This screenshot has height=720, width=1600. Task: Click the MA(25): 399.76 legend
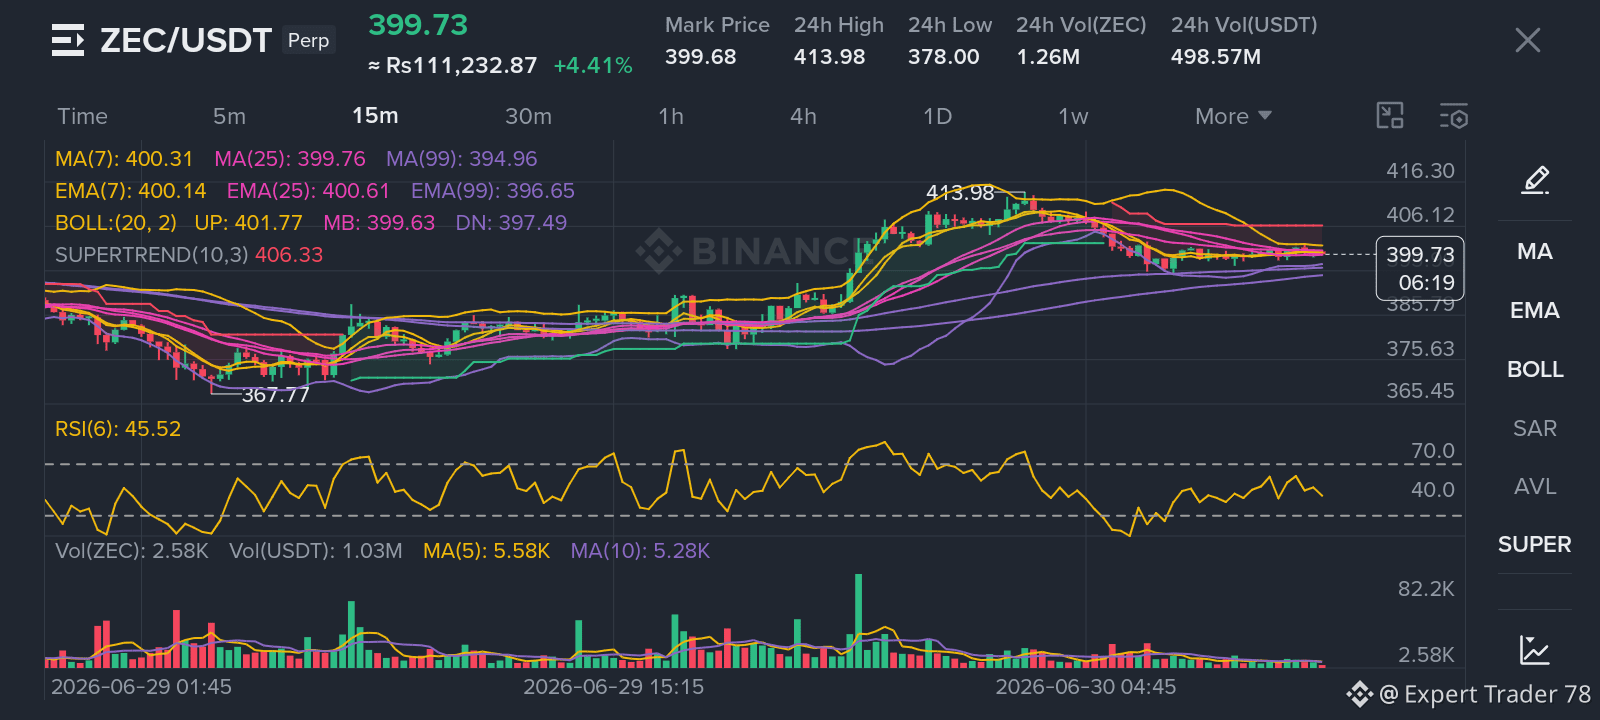click(290, 159)
